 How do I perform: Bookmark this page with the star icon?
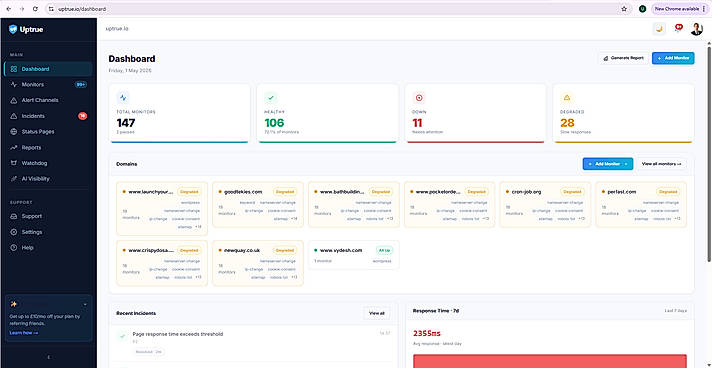(624, 9)
